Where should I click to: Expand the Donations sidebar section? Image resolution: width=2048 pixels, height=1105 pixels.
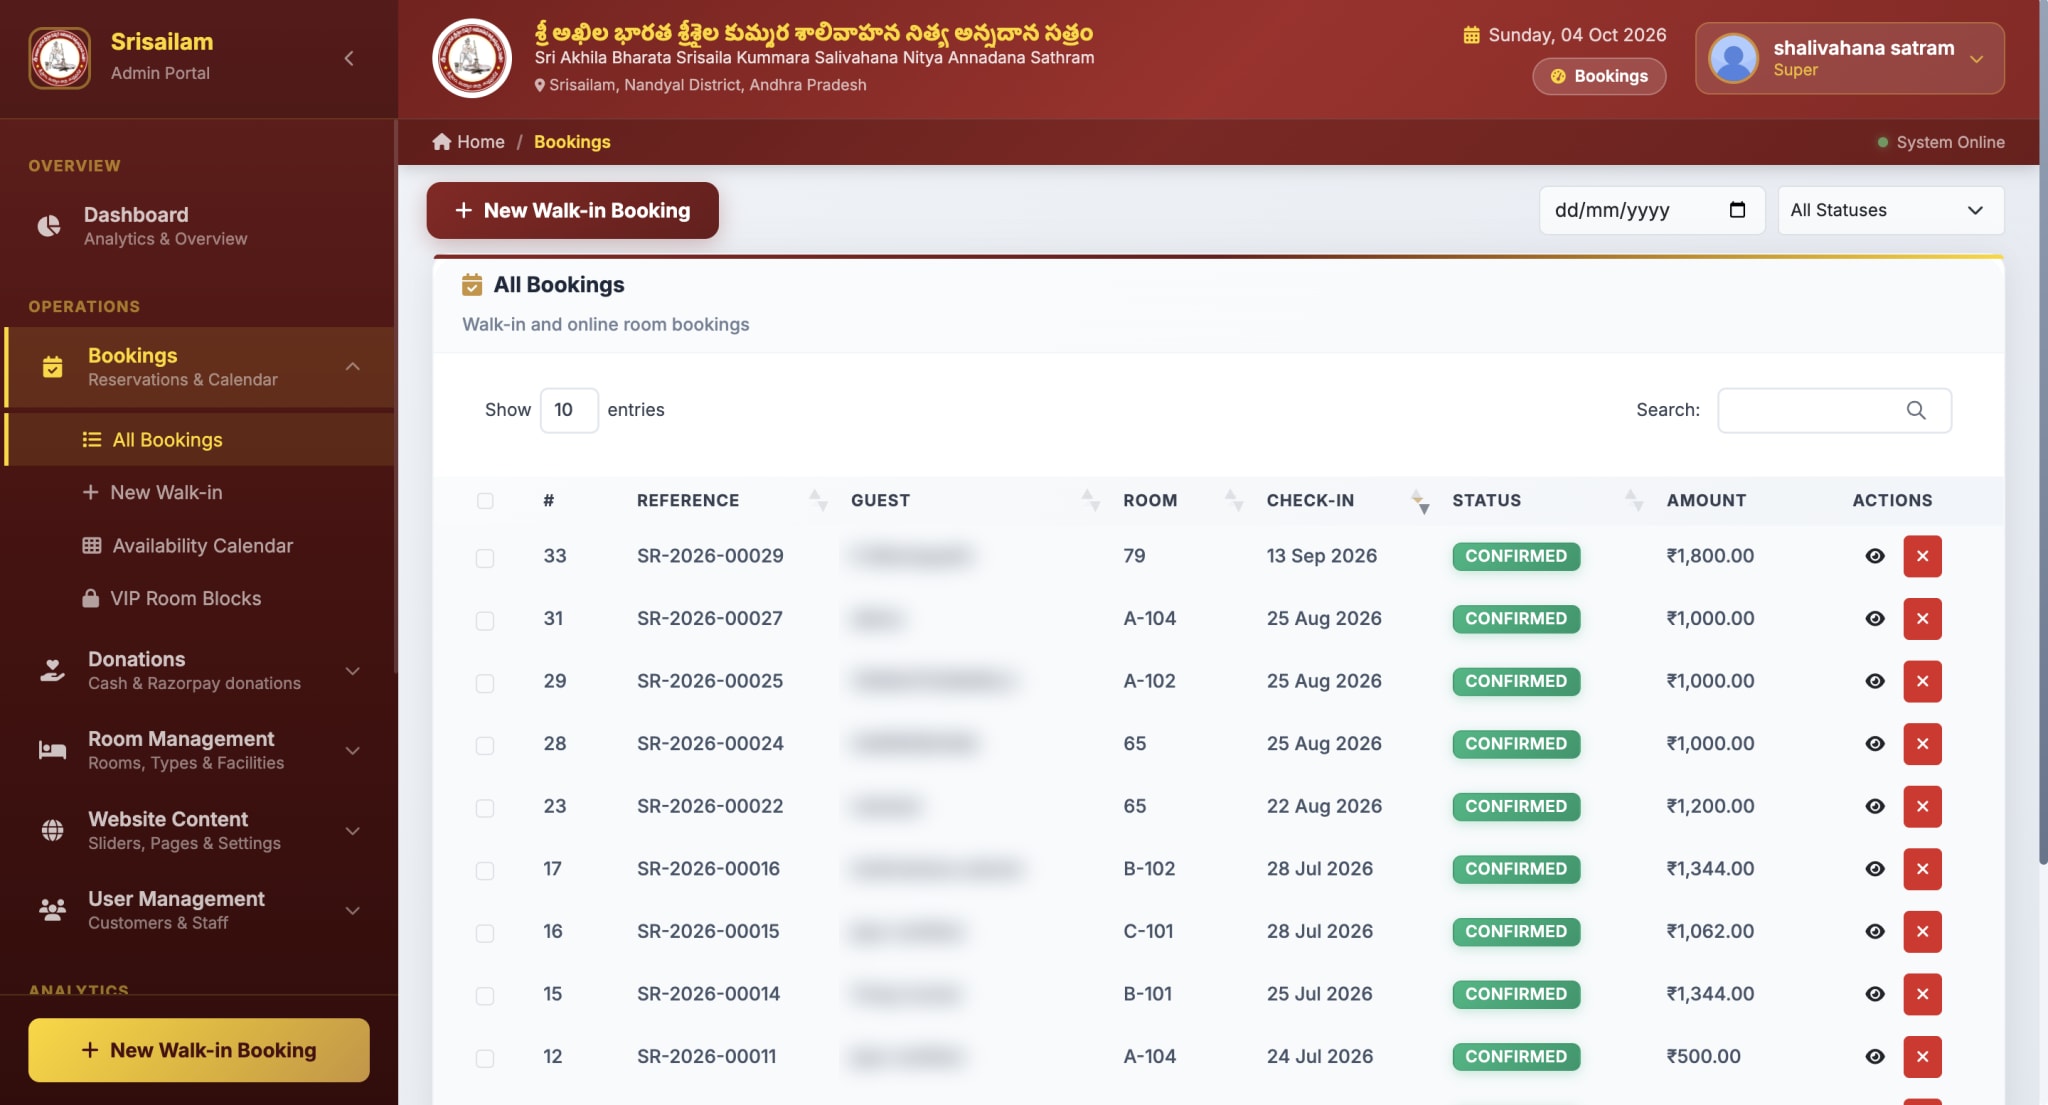pyautogui.click(x=198, y=670)
